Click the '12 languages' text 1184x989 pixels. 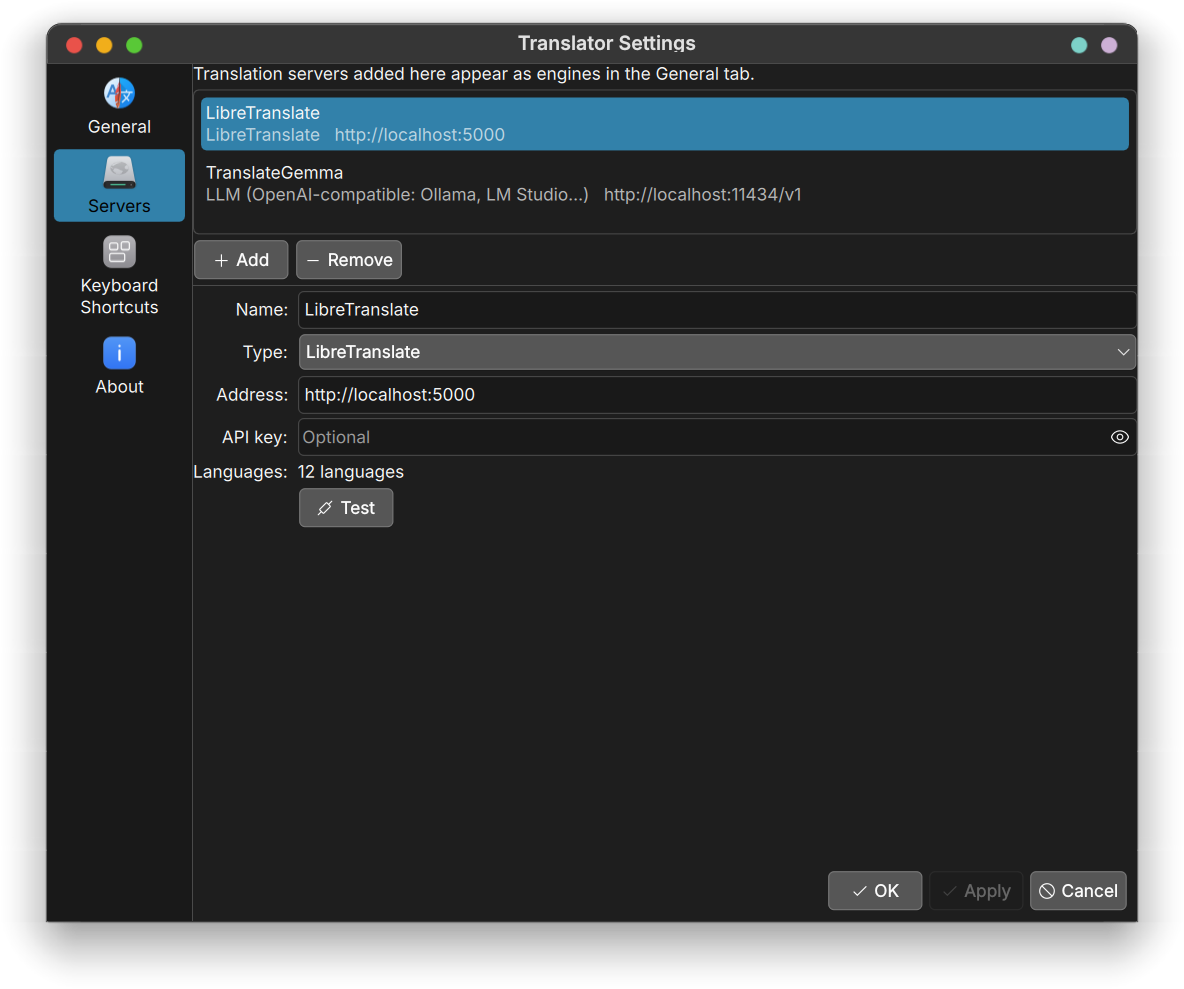point(350,472)
